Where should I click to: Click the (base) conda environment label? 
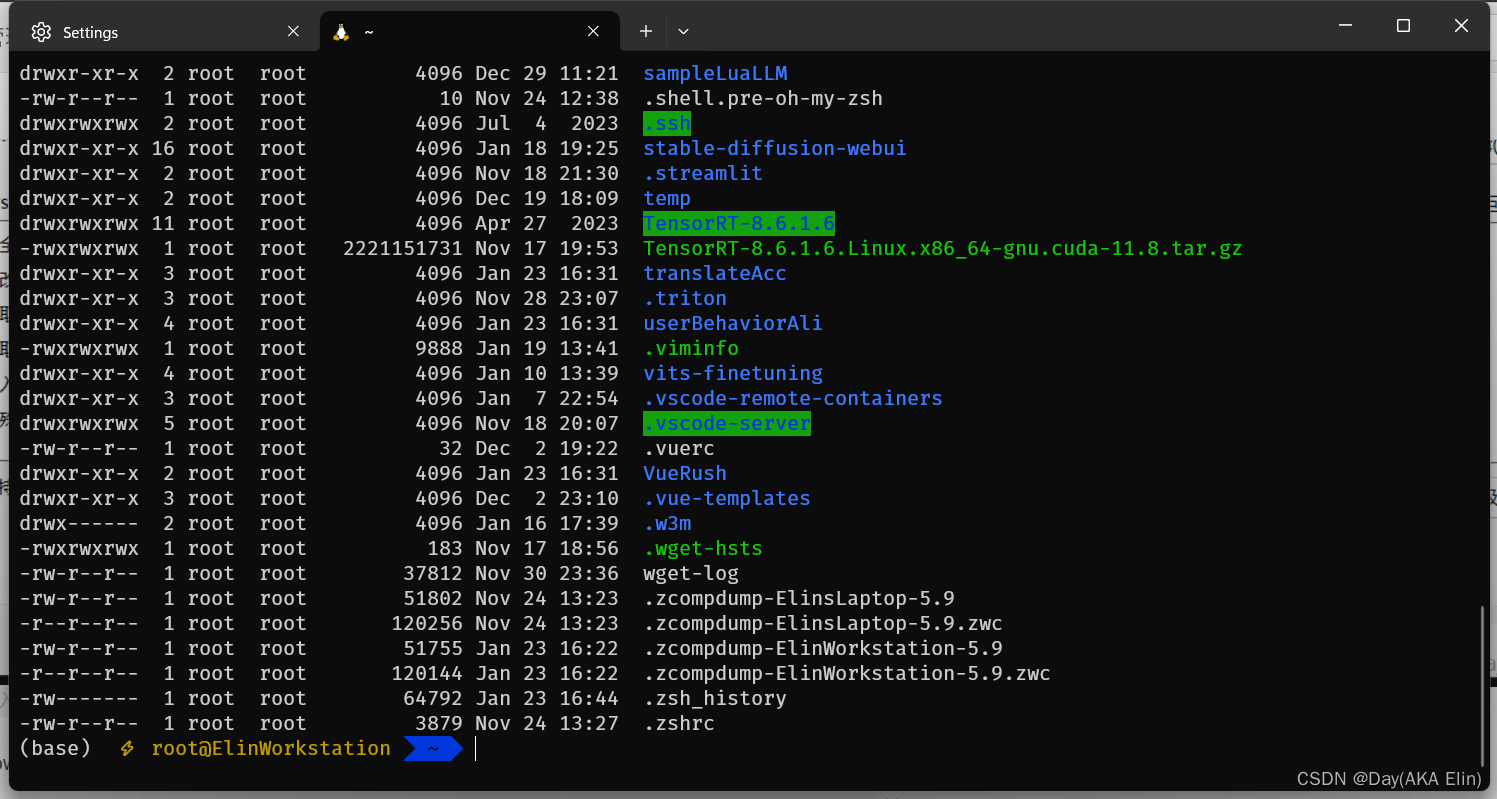click(x=55, y=749)
